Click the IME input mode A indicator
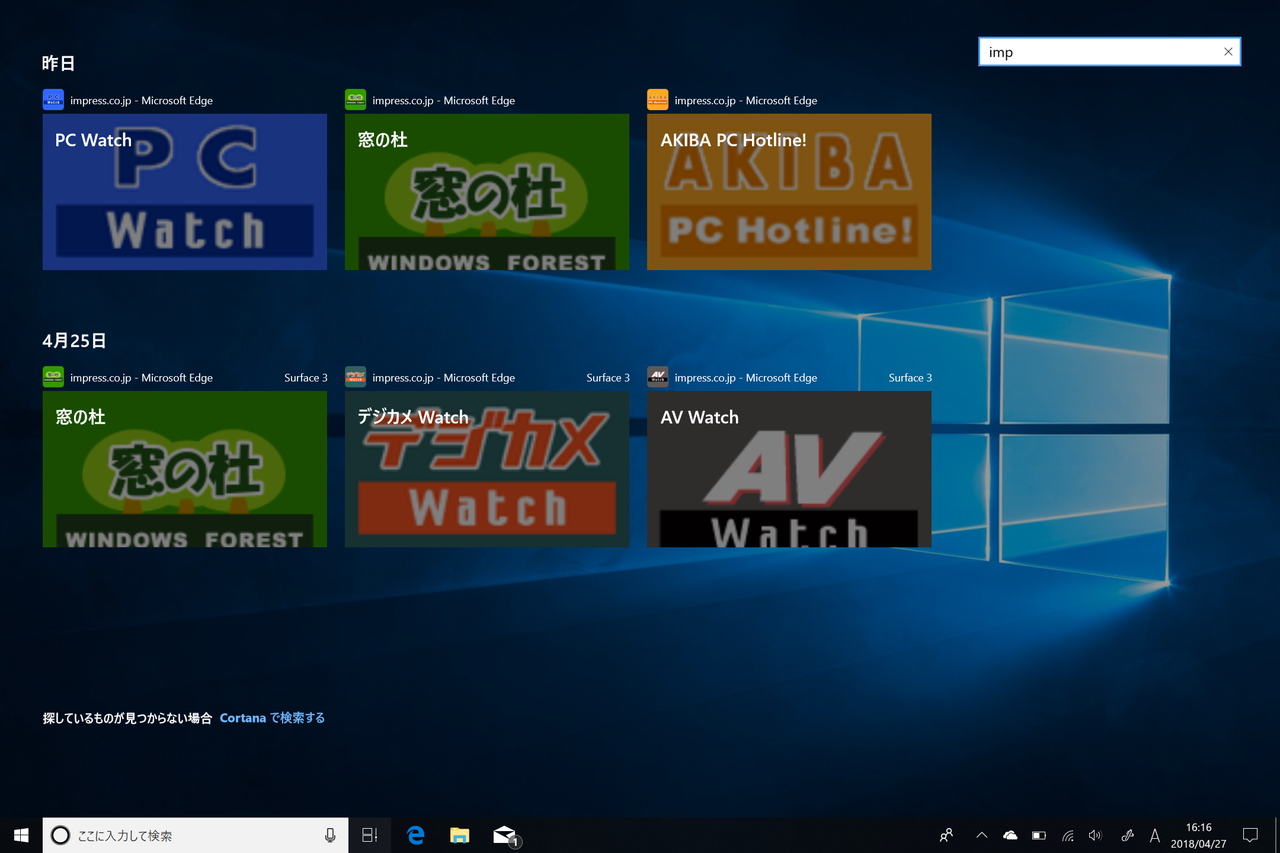The image size is (1280, 853). click(x=1155, y=835)
